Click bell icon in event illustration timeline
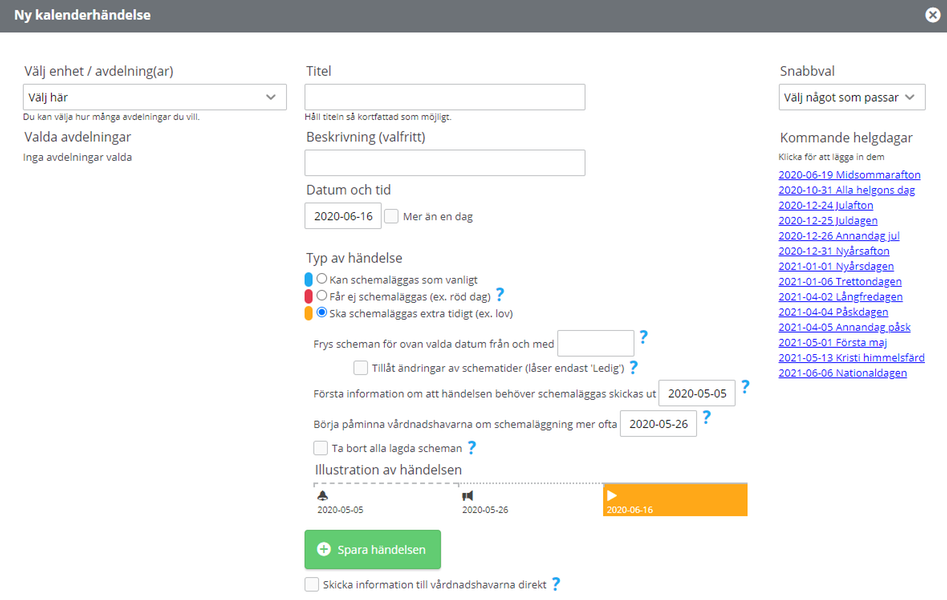Viewport: 947px width, 600px height. 323,496
